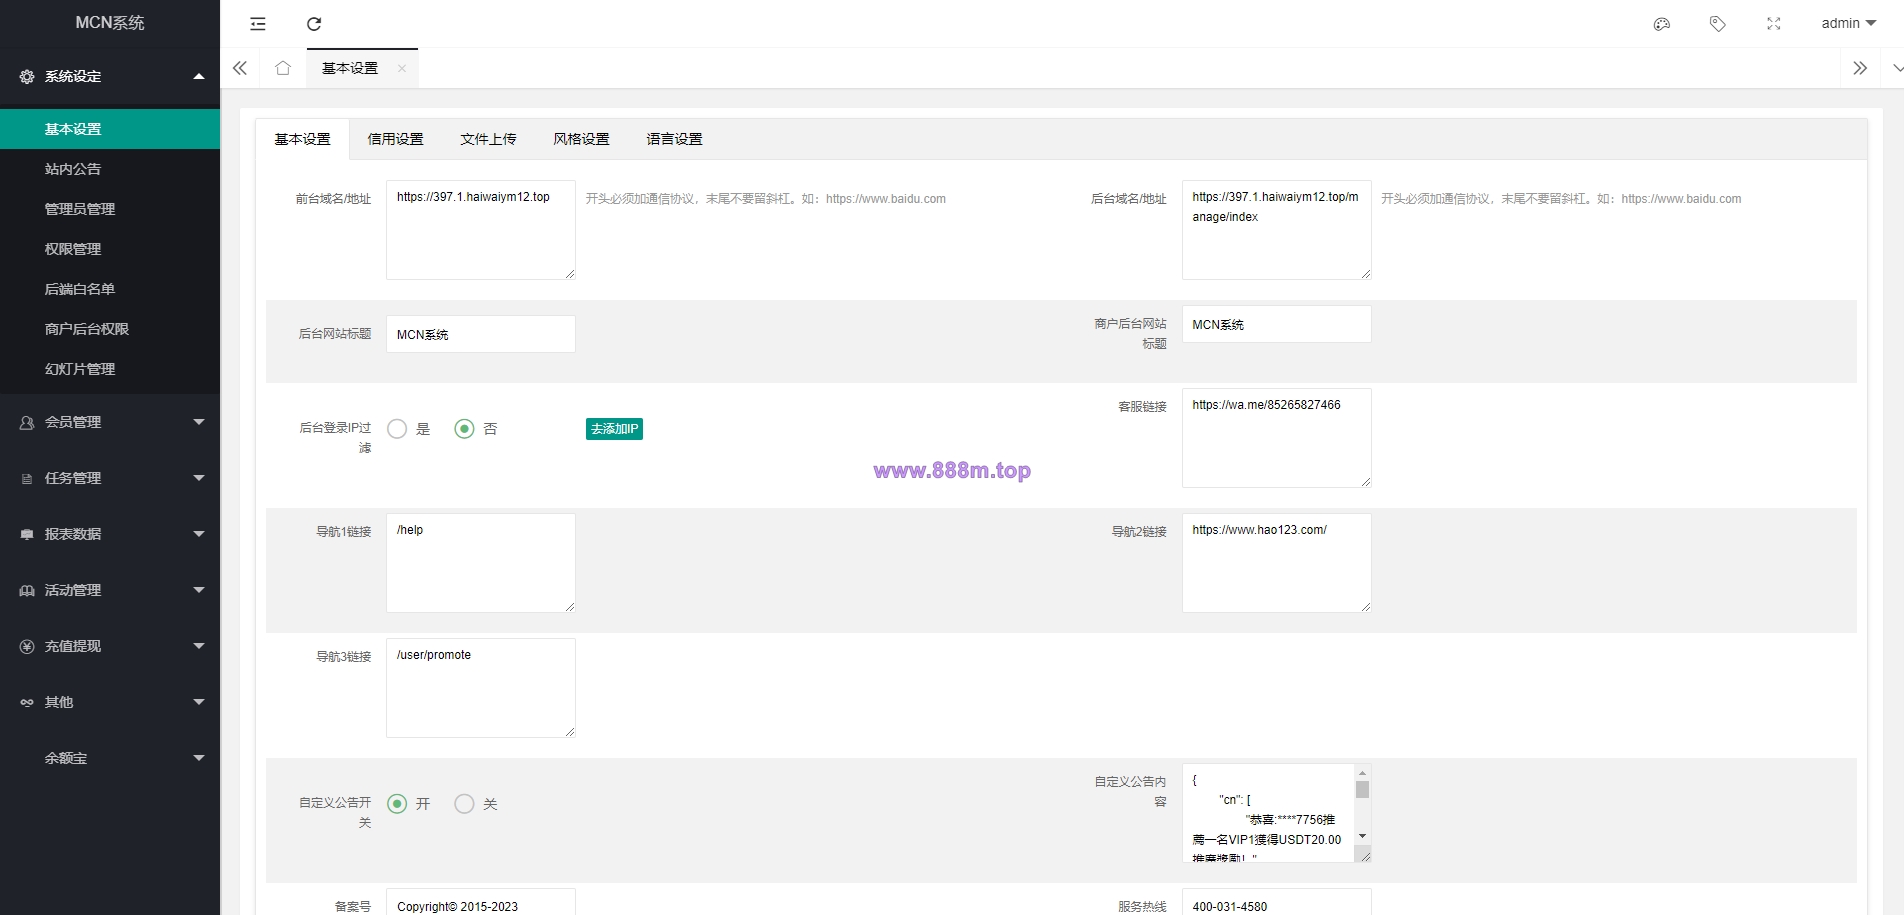Viewport: 1904px width, 915px height.
Task: Open 权限管理 in the sidebar
Action: tap(110, 249)
